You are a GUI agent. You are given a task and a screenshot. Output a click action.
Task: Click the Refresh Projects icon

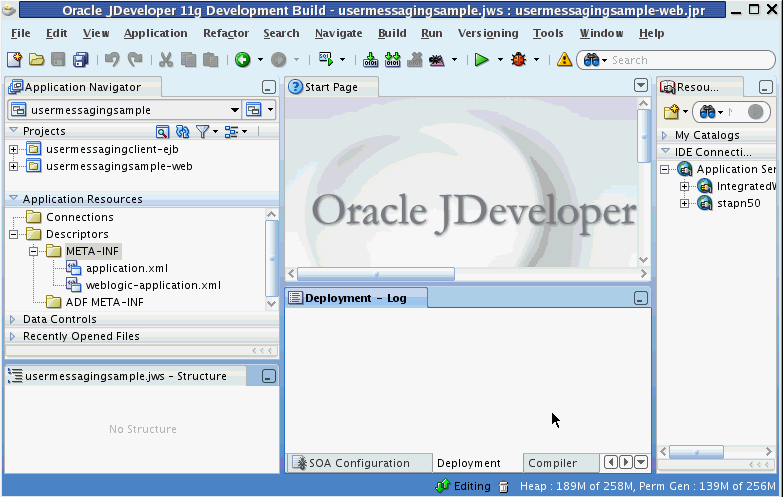point(183,131)
